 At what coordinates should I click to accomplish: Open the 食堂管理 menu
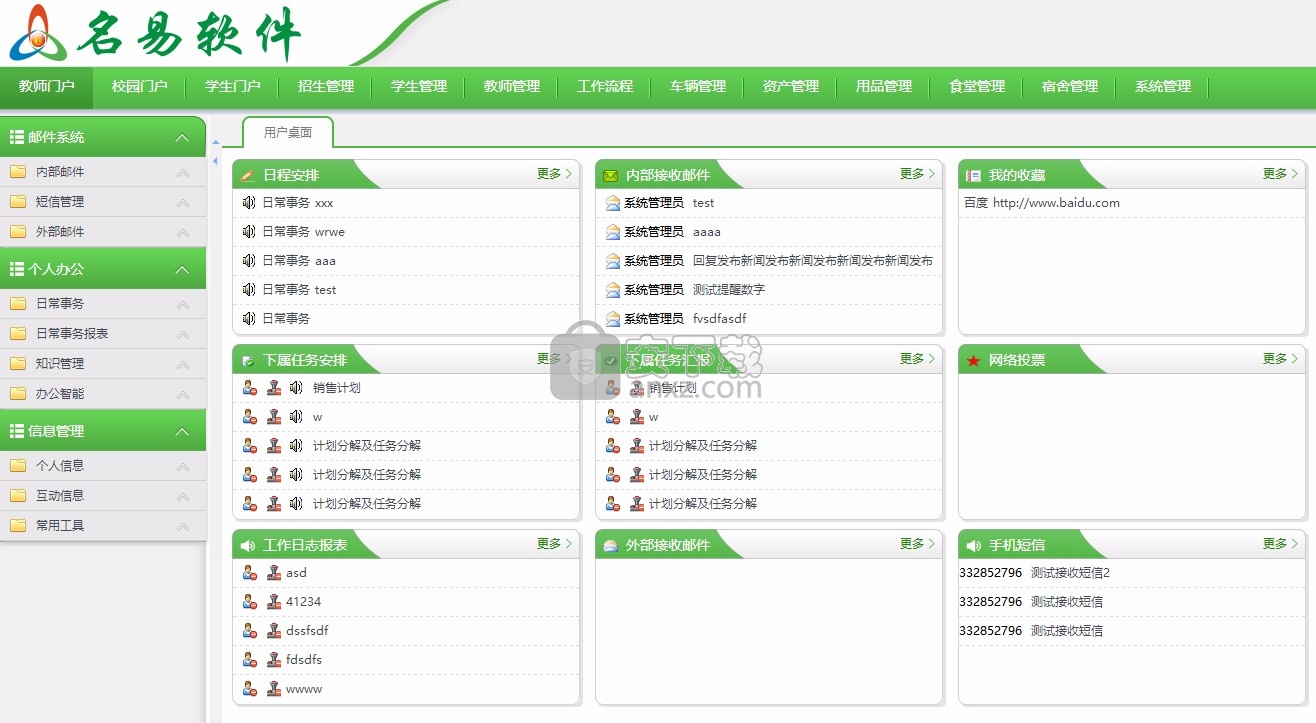tap(977, 87)
